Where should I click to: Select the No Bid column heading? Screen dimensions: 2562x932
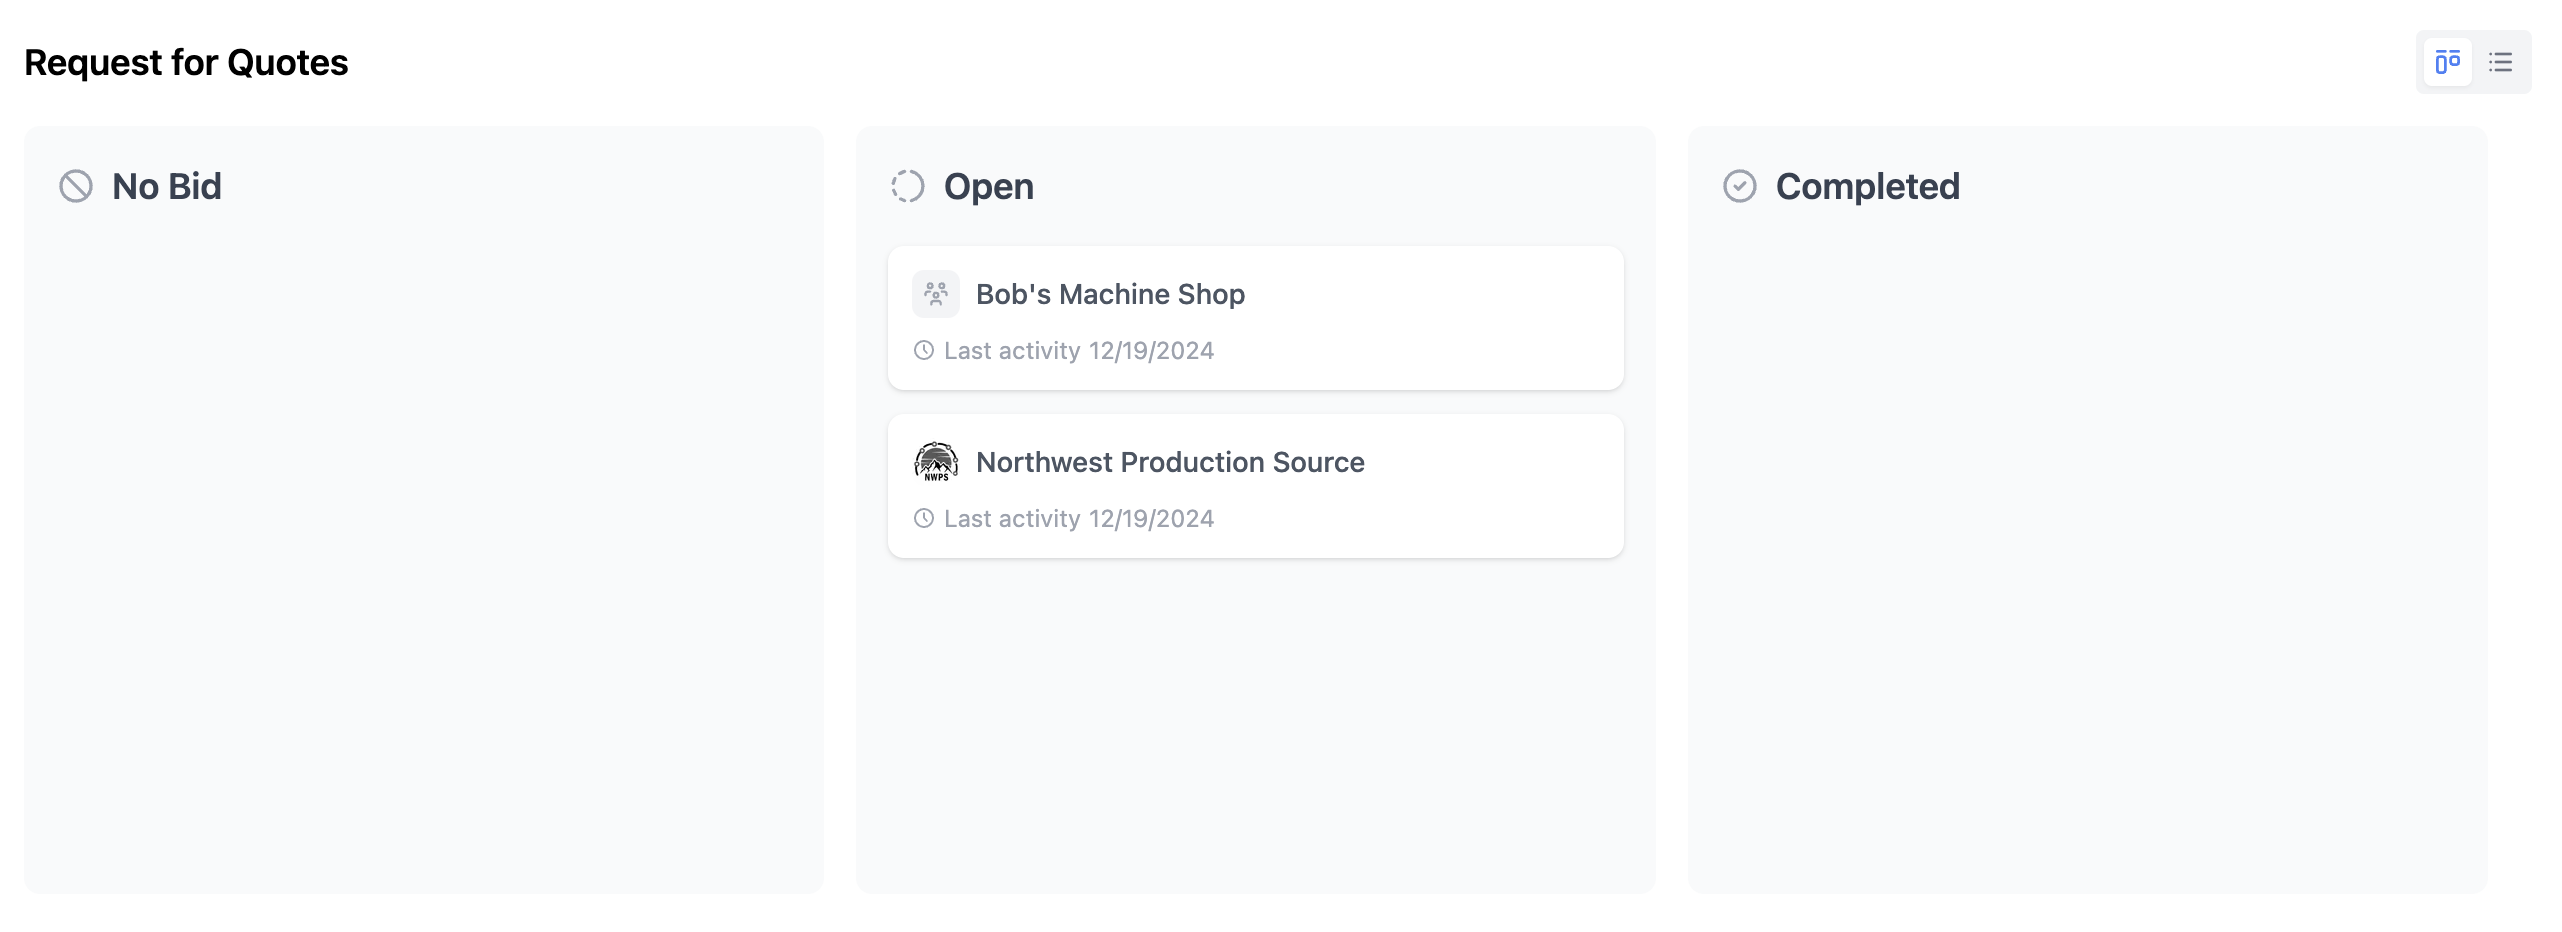tap(166, 186)
